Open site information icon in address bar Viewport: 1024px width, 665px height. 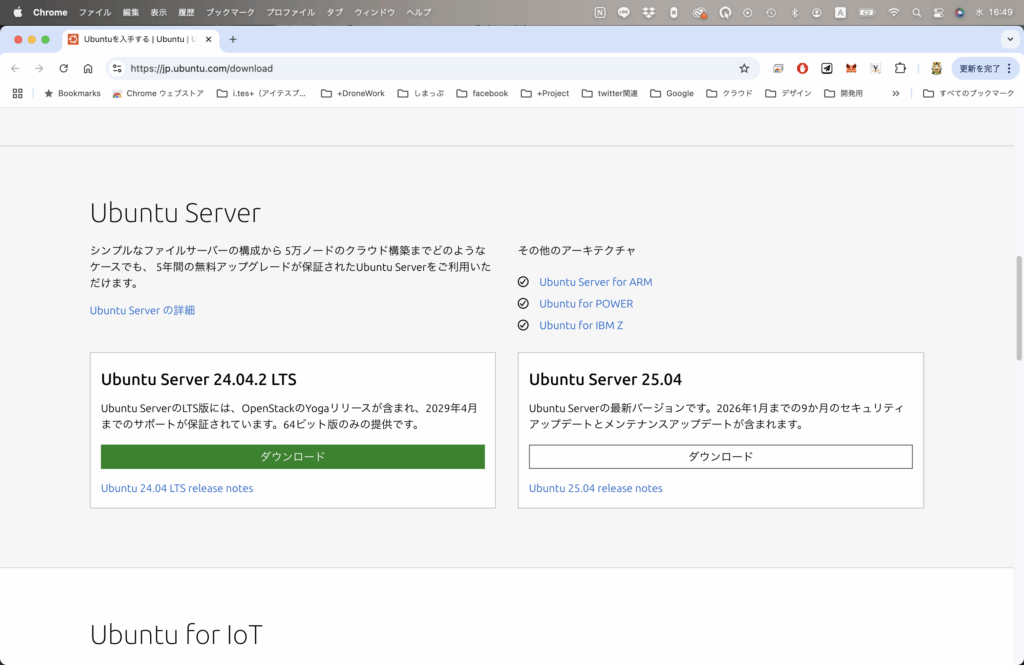click(117, 68)
